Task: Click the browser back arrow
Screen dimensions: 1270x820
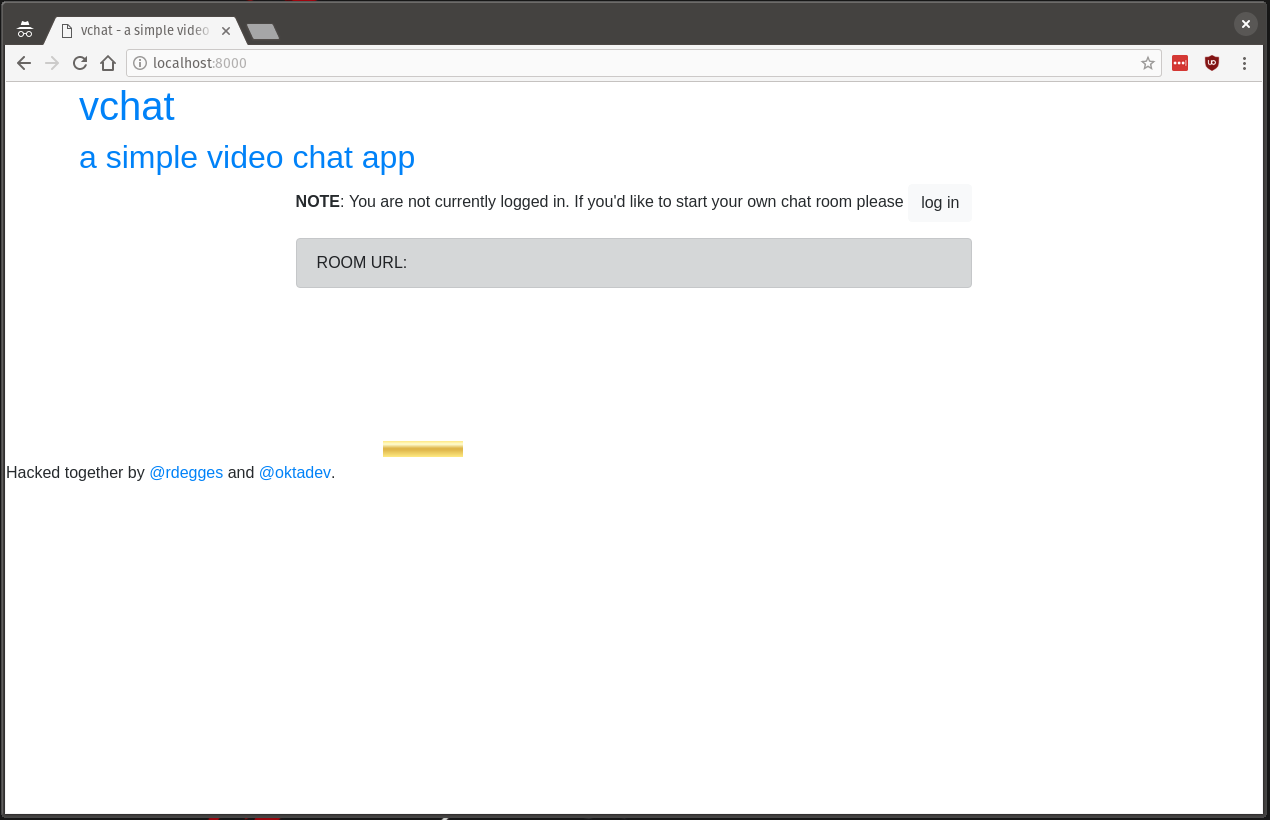Action: [24, 63]
